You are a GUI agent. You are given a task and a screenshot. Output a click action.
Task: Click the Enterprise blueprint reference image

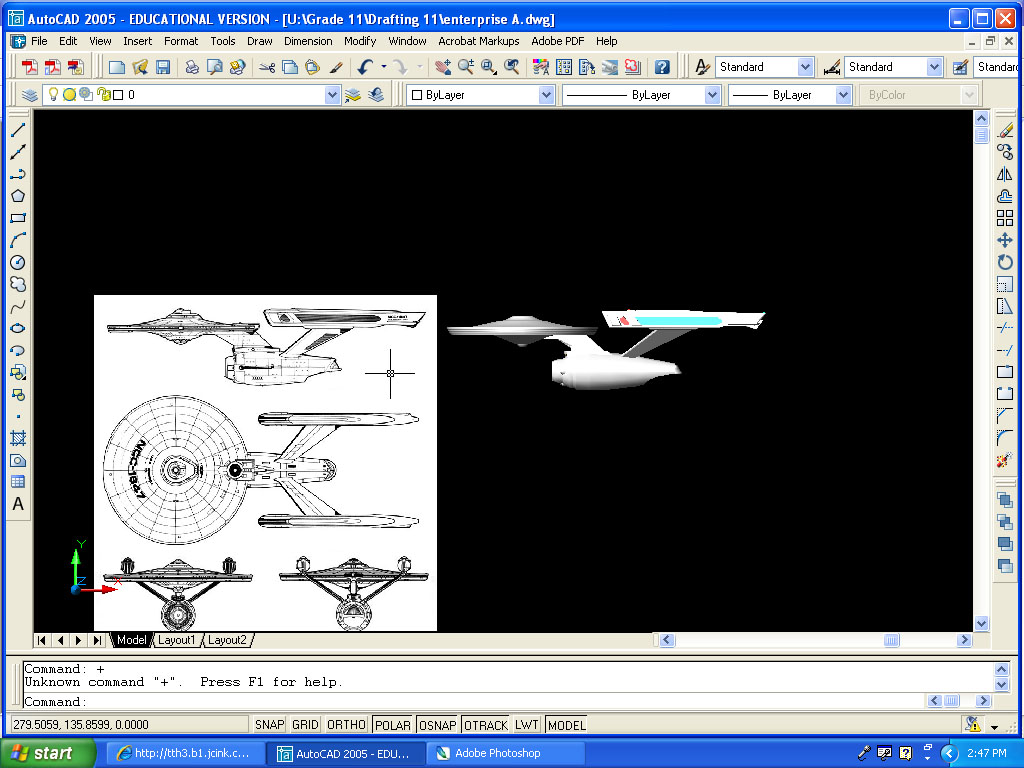click(x=265, y=463)
